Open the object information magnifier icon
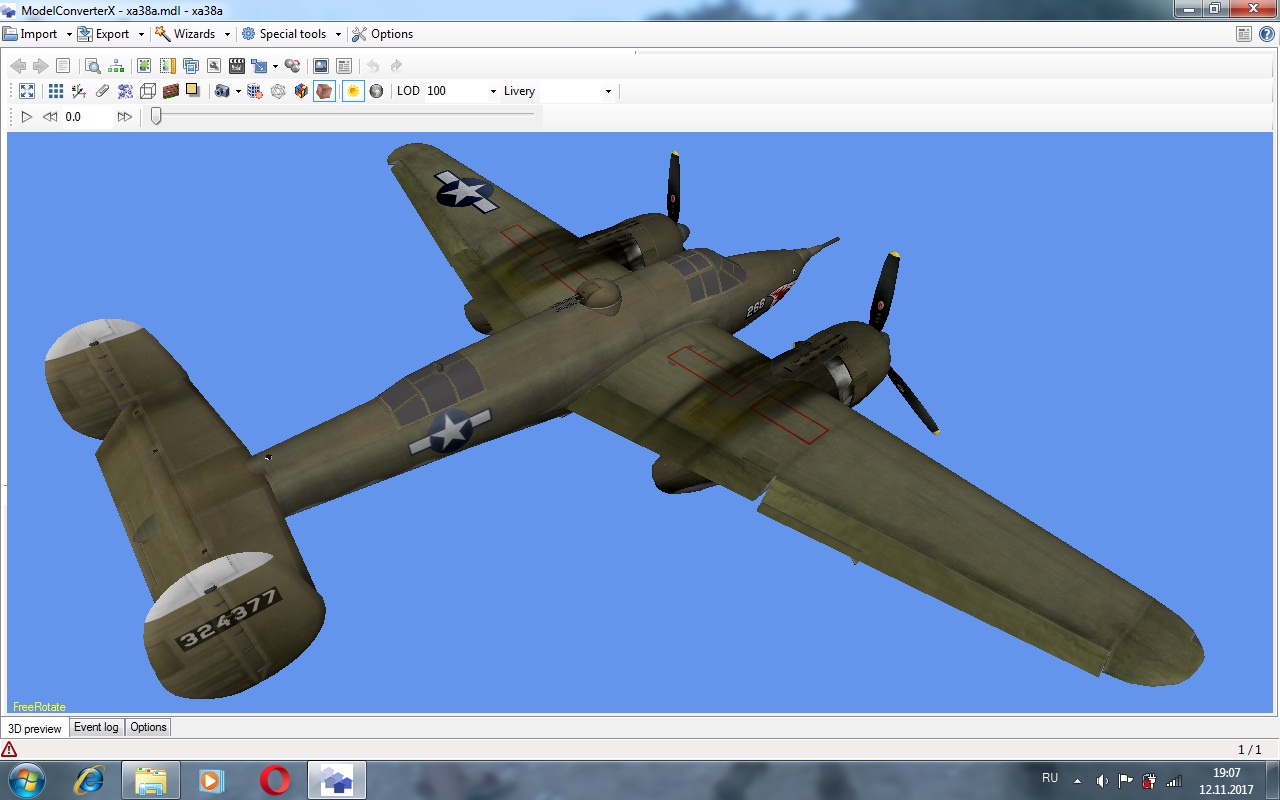Screen dimensions: 1280x800 pyautogui.click(x=92, y=66)
